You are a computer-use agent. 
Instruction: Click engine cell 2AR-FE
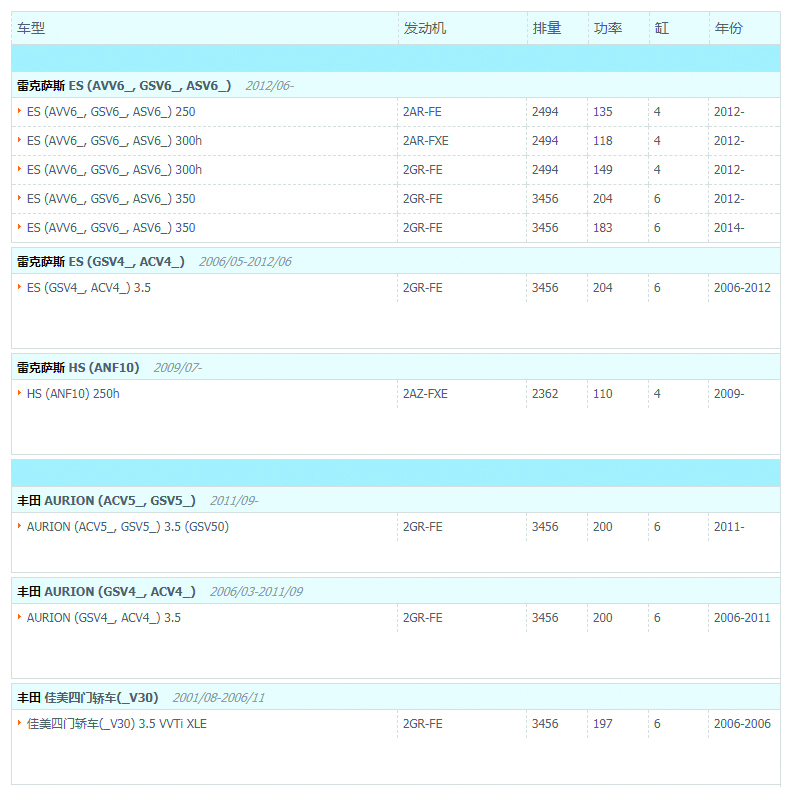point(422,112)
